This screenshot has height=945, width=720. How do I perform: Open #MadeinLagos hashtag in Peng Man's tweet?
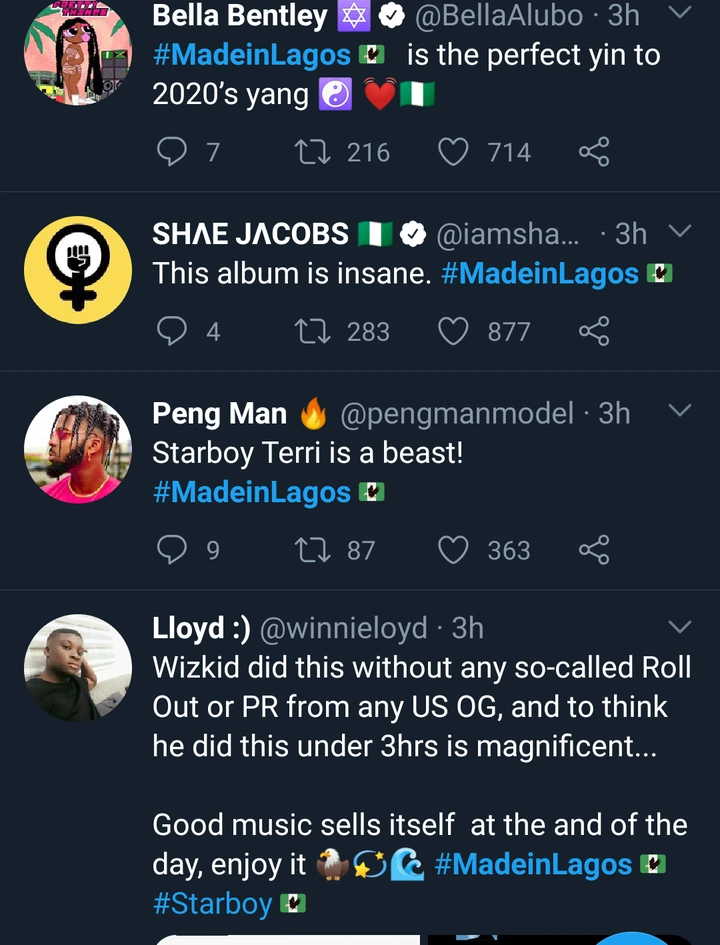tap(252, 492)
